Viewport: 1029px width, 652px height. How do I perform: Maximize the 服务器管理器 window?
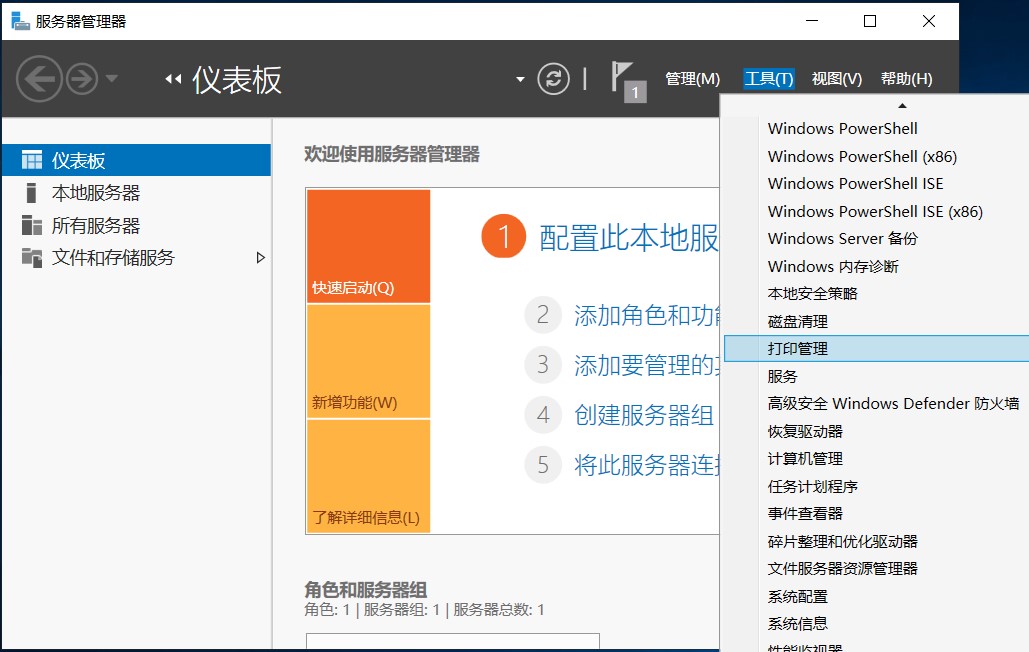pyautogui.click(x=870, y=21)
